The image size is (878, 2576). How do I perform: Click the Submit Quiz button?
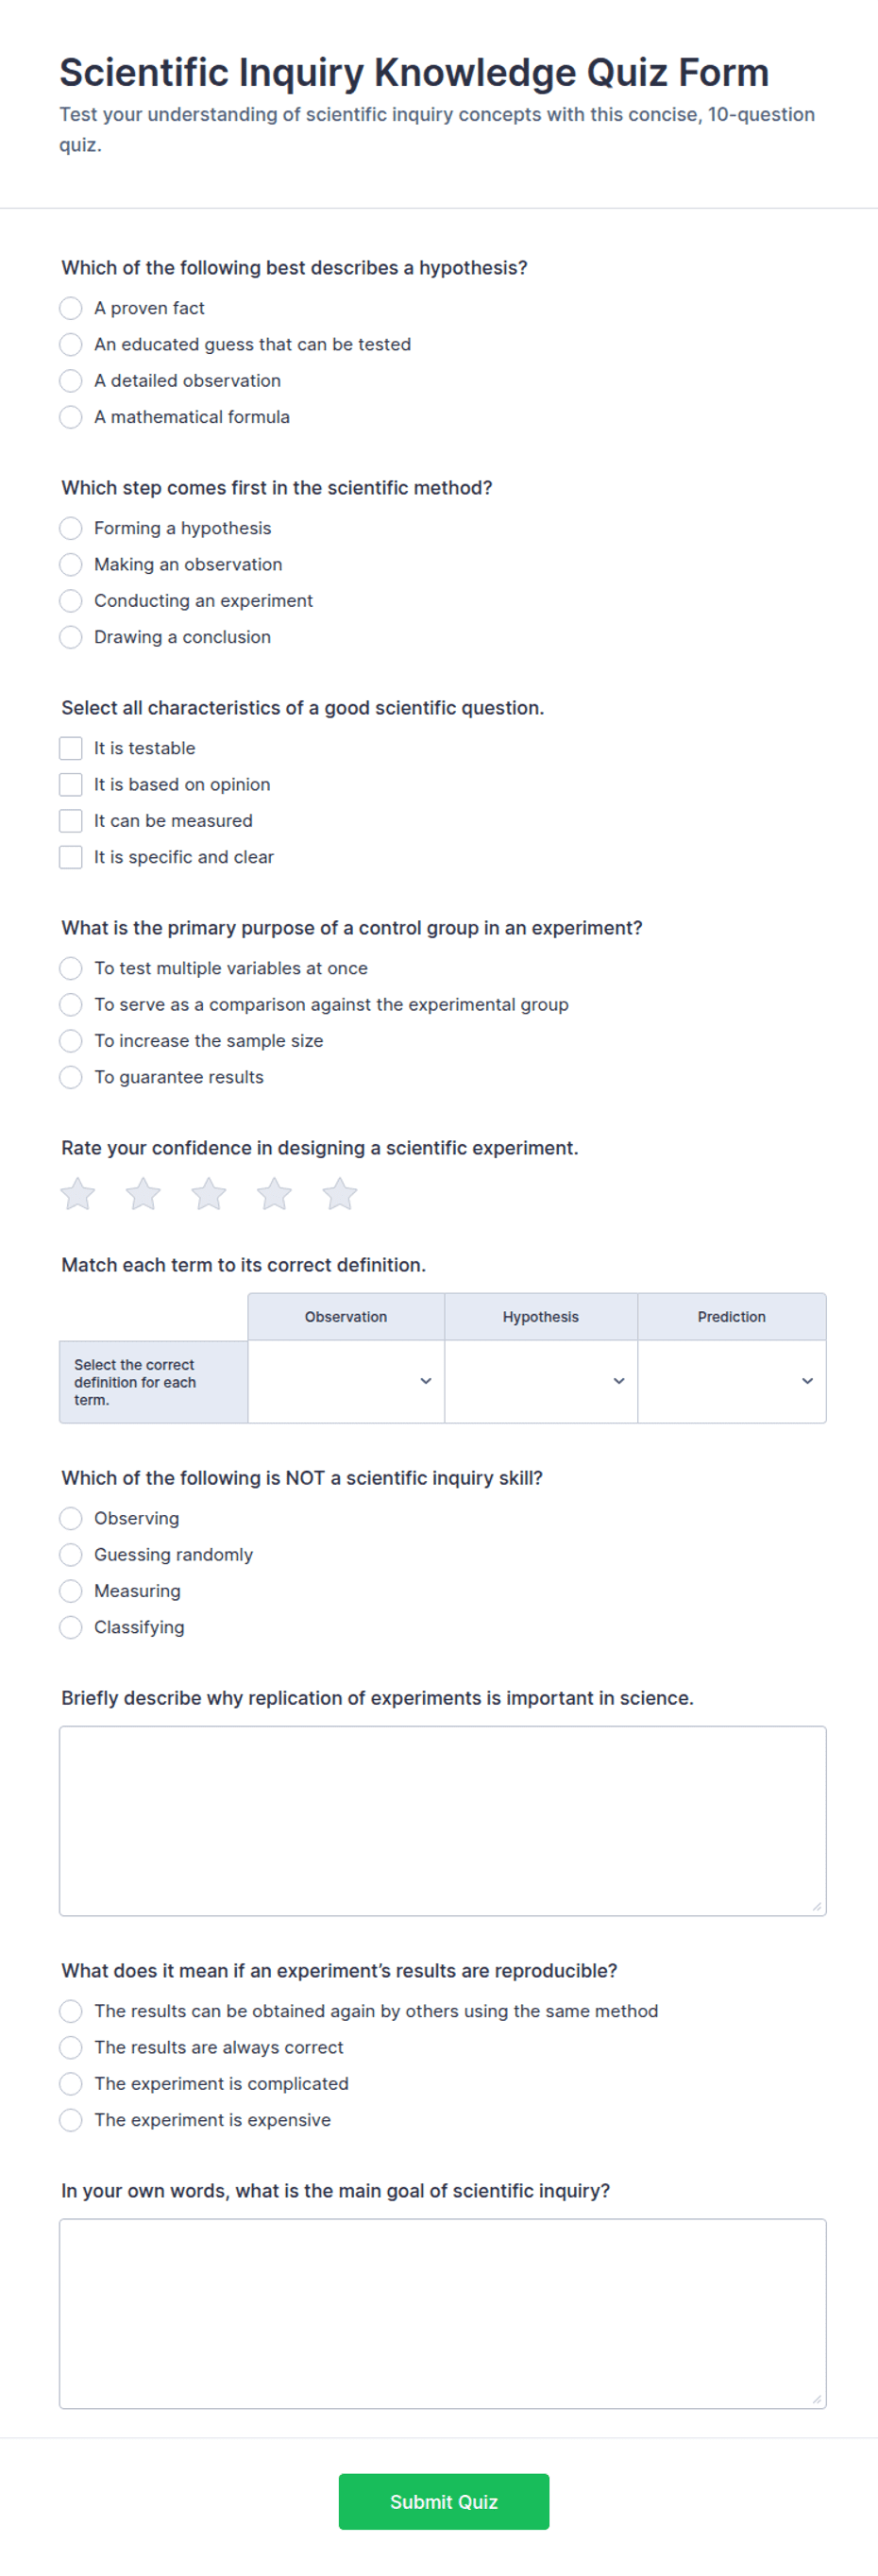pos(444,2501)
